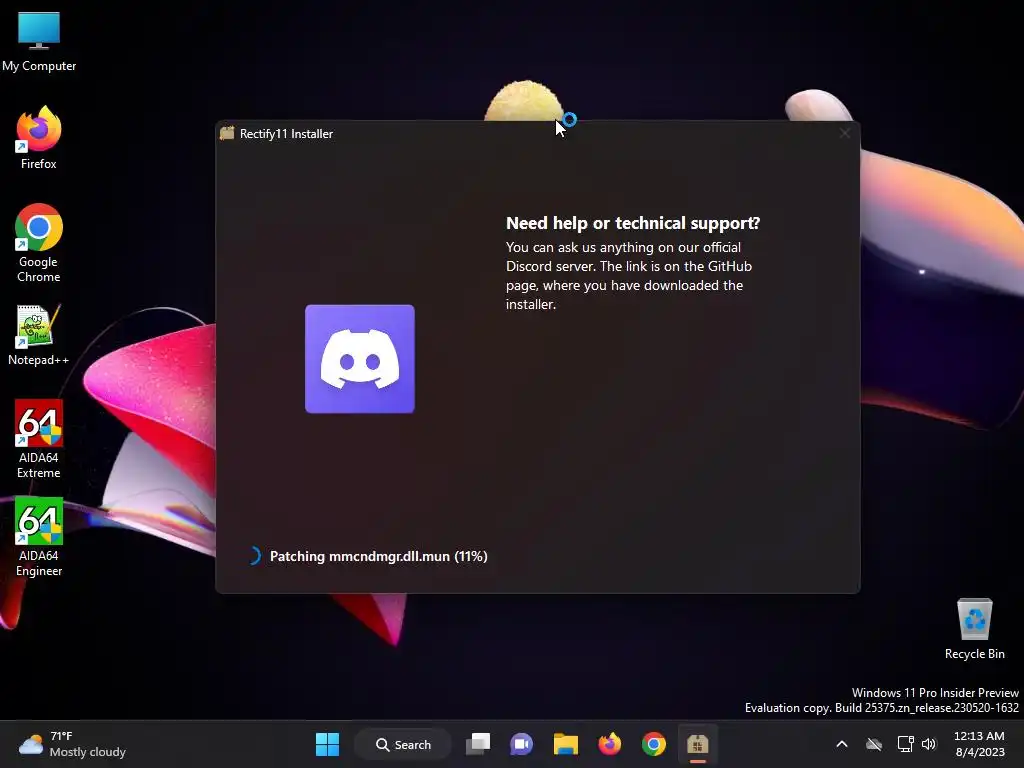The width and height of the screenshot is (1024, 768).
Task: Select the Google Chrome desktop shortcut
Action: click(39, 243)
